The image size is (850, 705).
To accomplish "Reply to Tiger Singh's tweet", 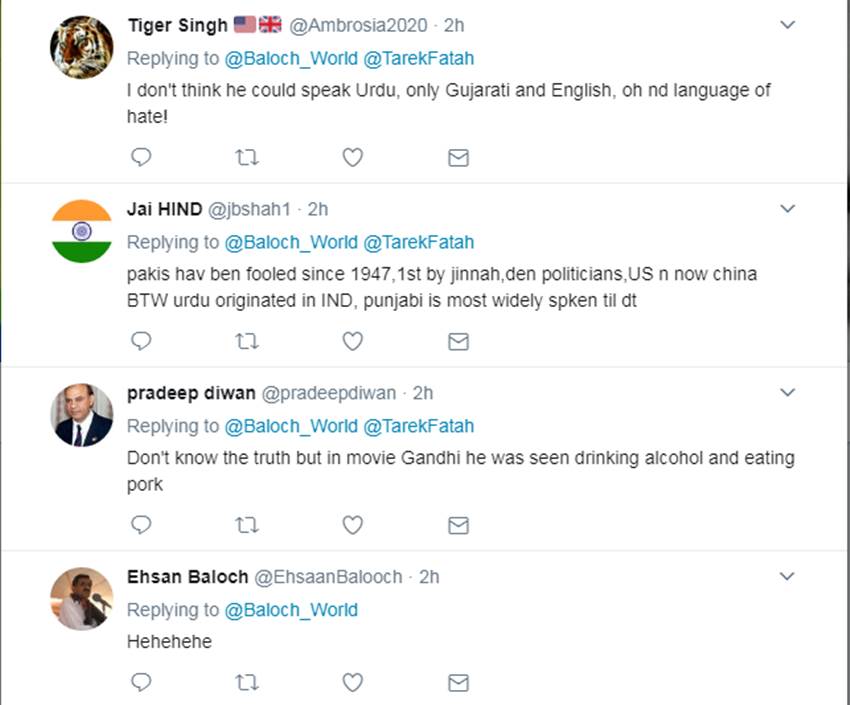I will coord(142,157).
